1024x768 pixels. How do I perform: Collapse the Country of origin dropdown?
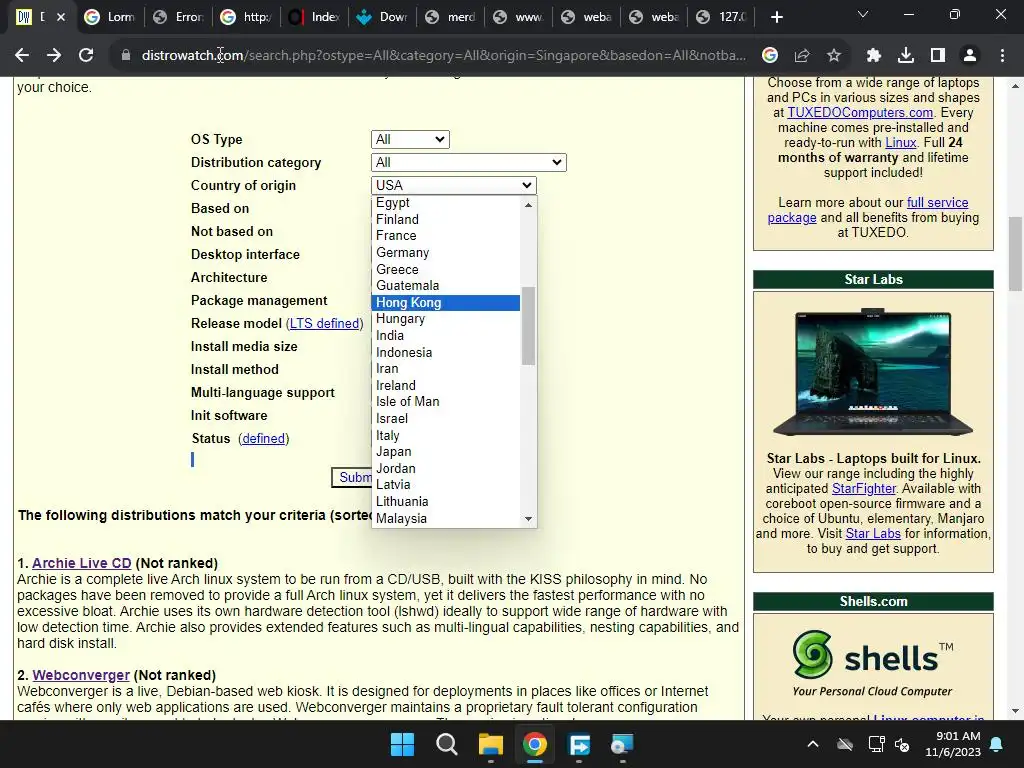click(x=454, y=185)
